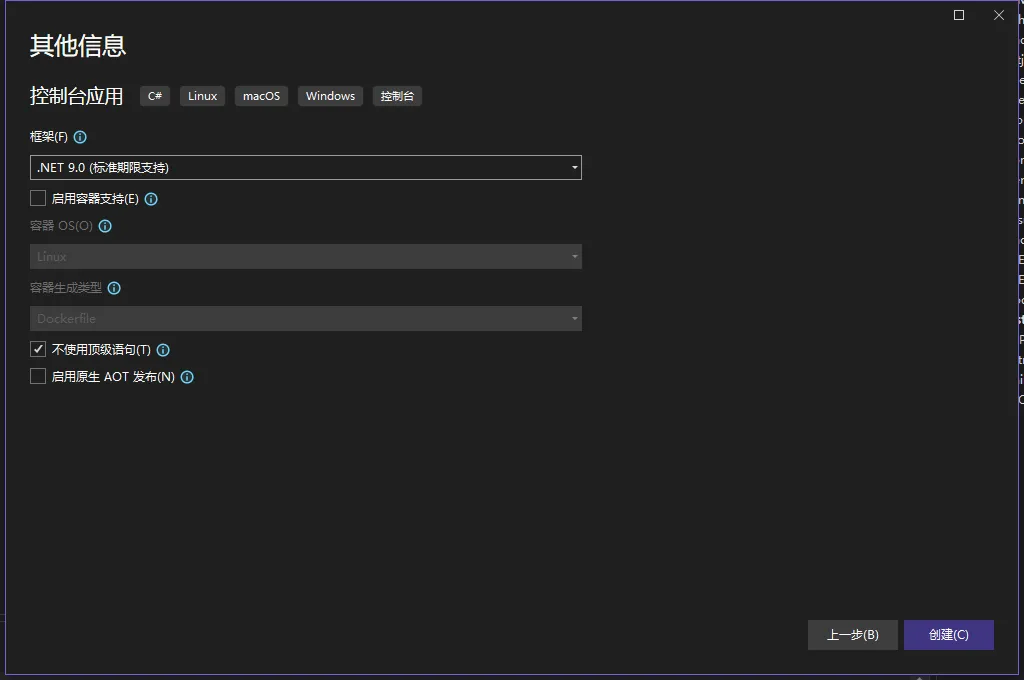Enable the 启用容器支持(E) checkbox

coord(37,197)
